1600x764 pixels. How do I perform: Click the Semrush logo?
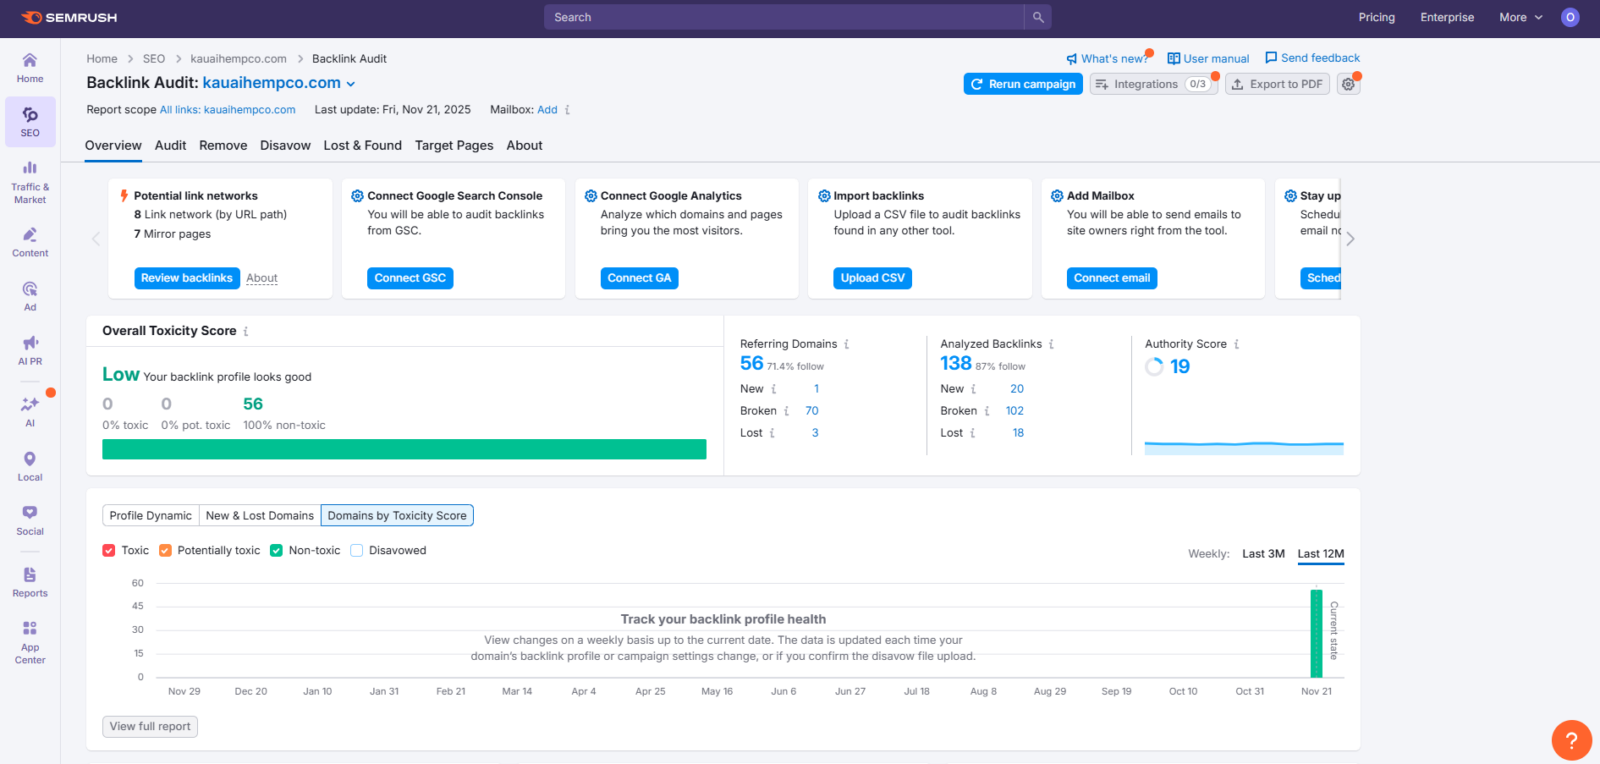[x=69, y=17]
